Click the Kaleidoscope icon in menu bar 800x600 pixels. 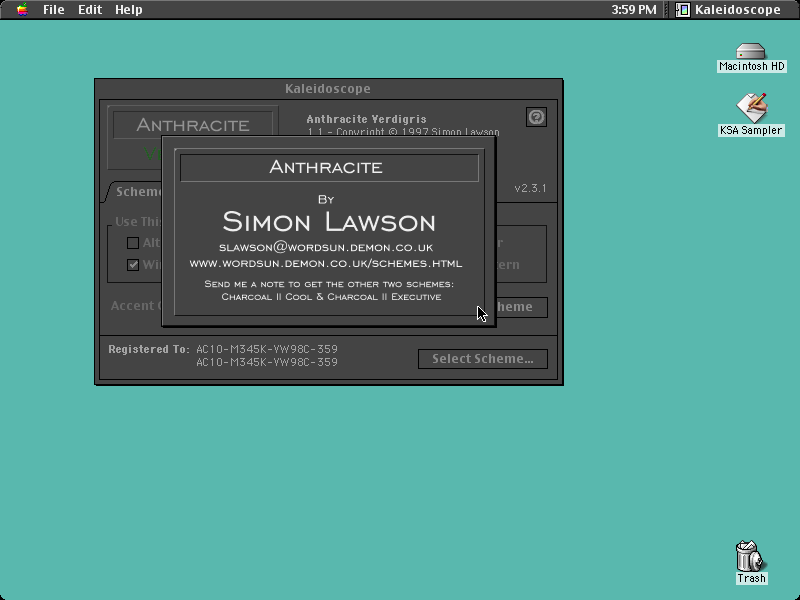(x=683, y=10)
